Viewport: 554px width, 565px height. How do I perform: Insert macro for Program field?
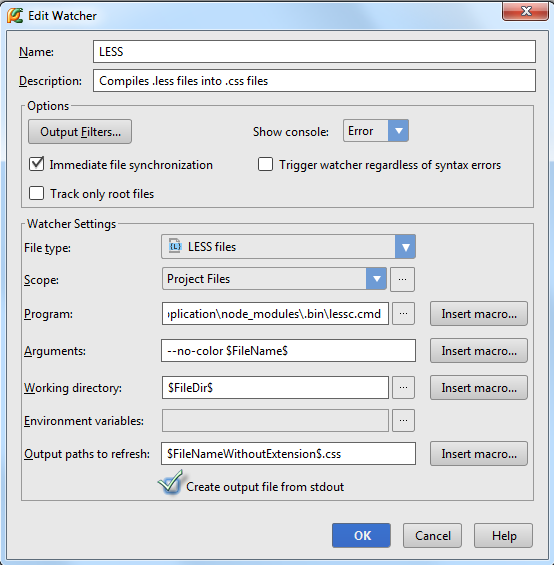click(x=479, y=314)
